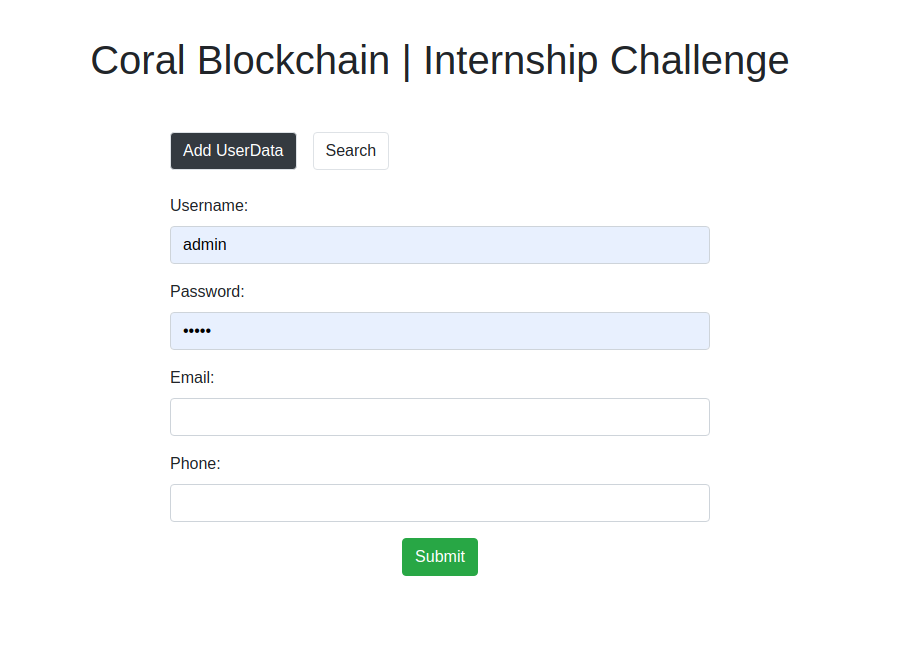
Task: Click the Email: label text
Action: (192, 377)
